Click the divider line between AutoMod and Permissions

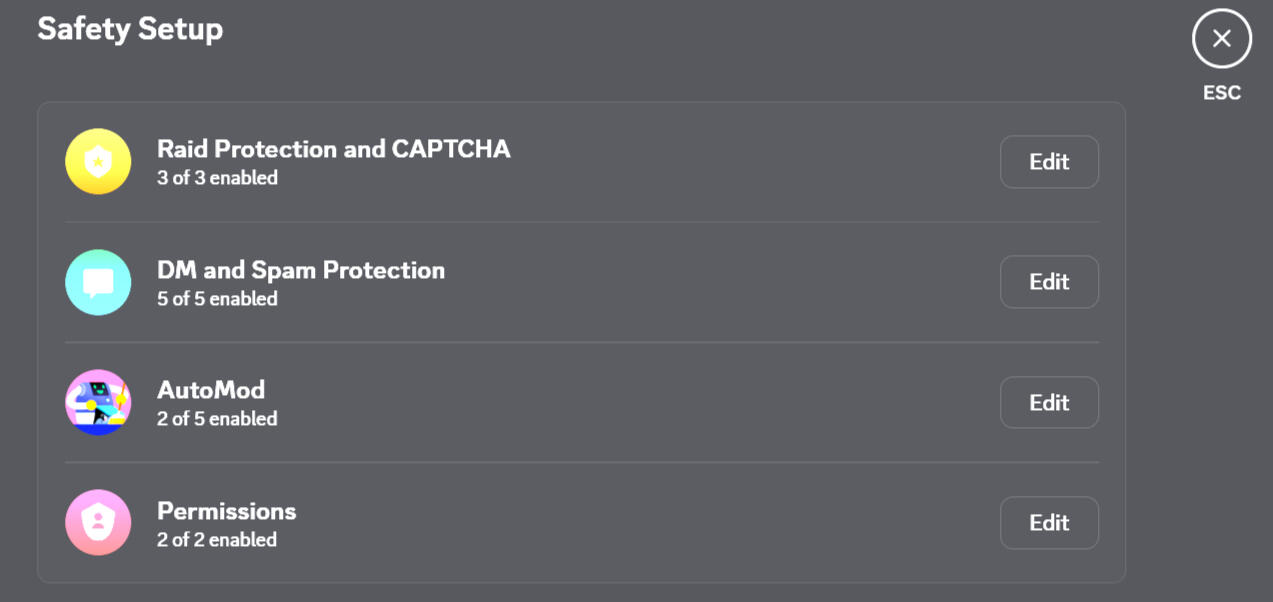[x=581, y=462]
